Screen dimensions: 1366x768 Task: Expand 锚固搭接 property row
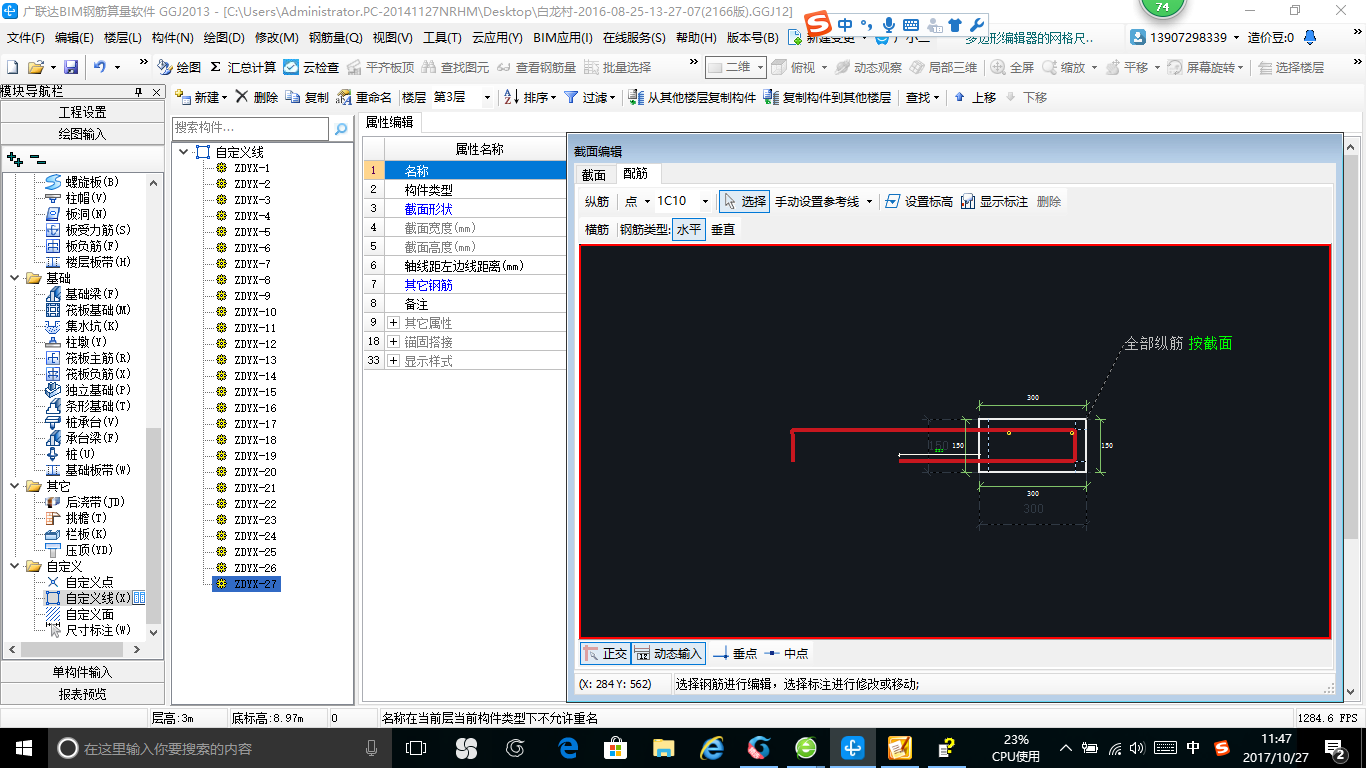[393, 342]
